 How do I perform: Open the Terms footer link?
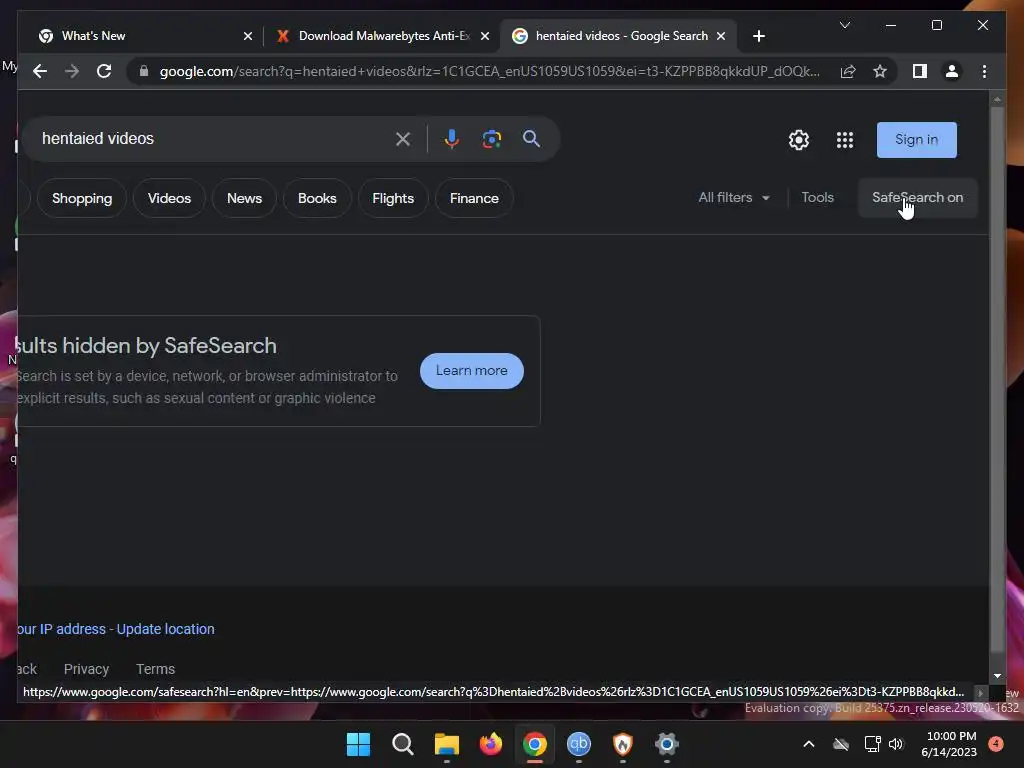[155, 669]
